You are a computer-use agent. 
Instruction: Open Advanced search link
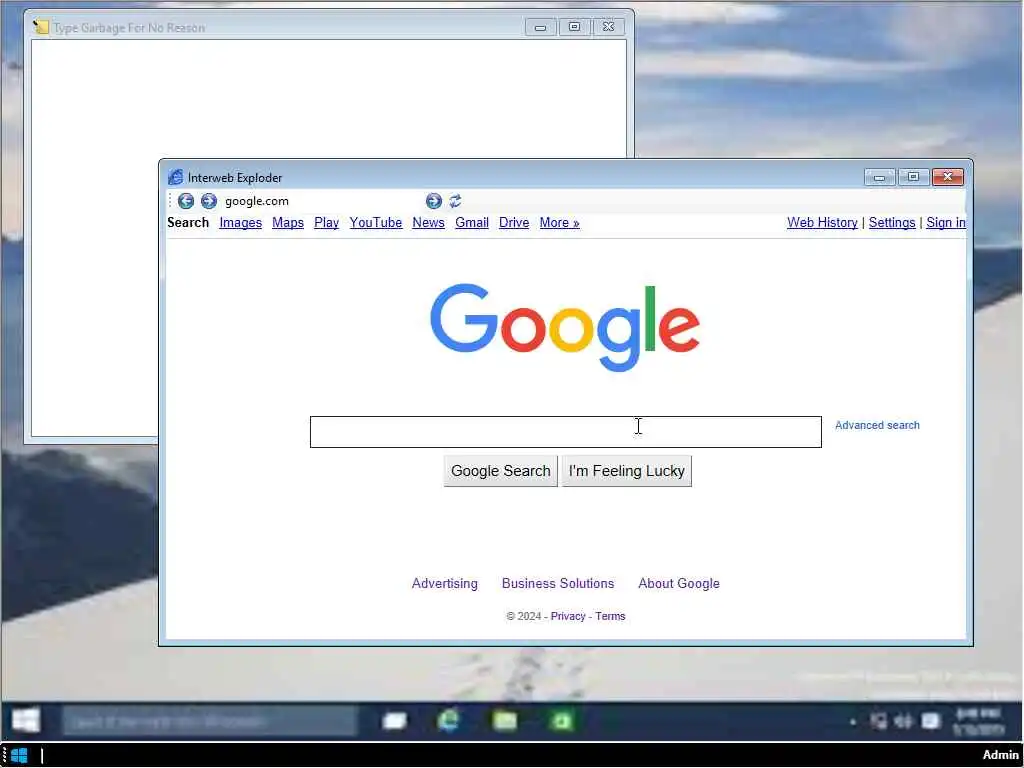(x=877, y=425)
